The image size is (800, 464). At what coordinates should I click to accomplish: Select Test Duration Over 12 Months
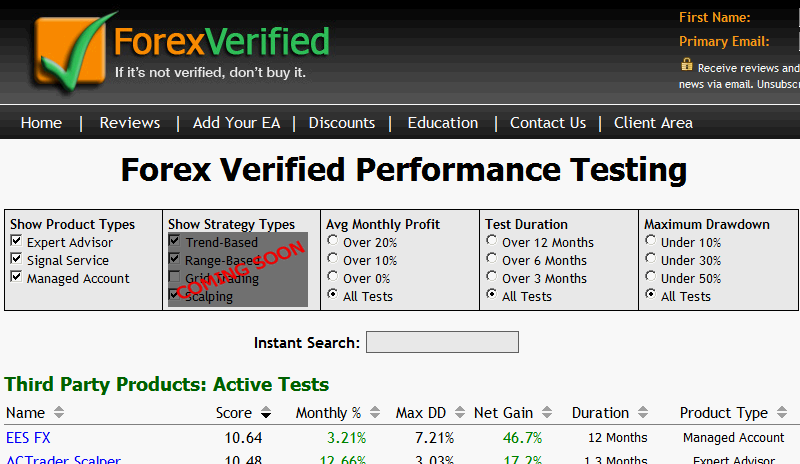[x=491, y=240]
